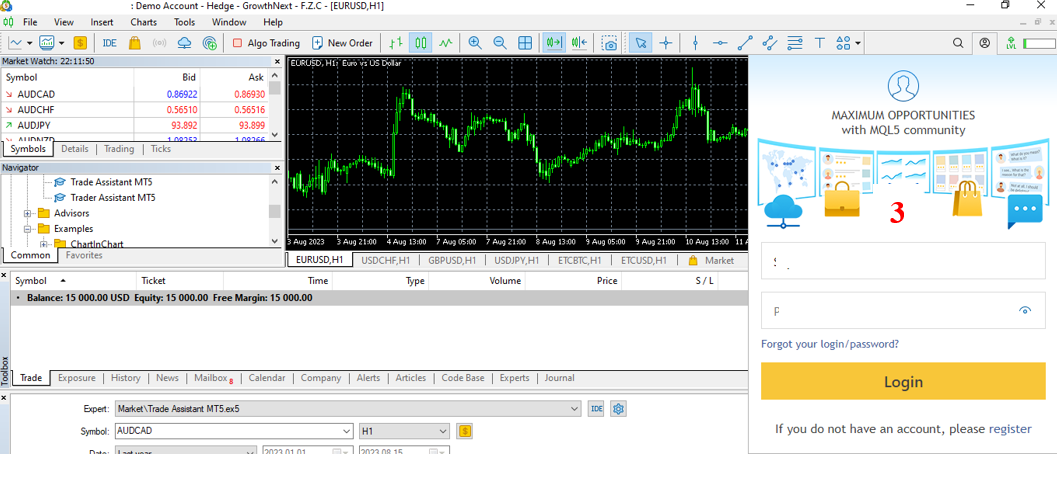Image resolution: width=1057 pixels, height=482 pixels.
Task: Open the H1 timeframe dropdown
Action: (443, 431)
